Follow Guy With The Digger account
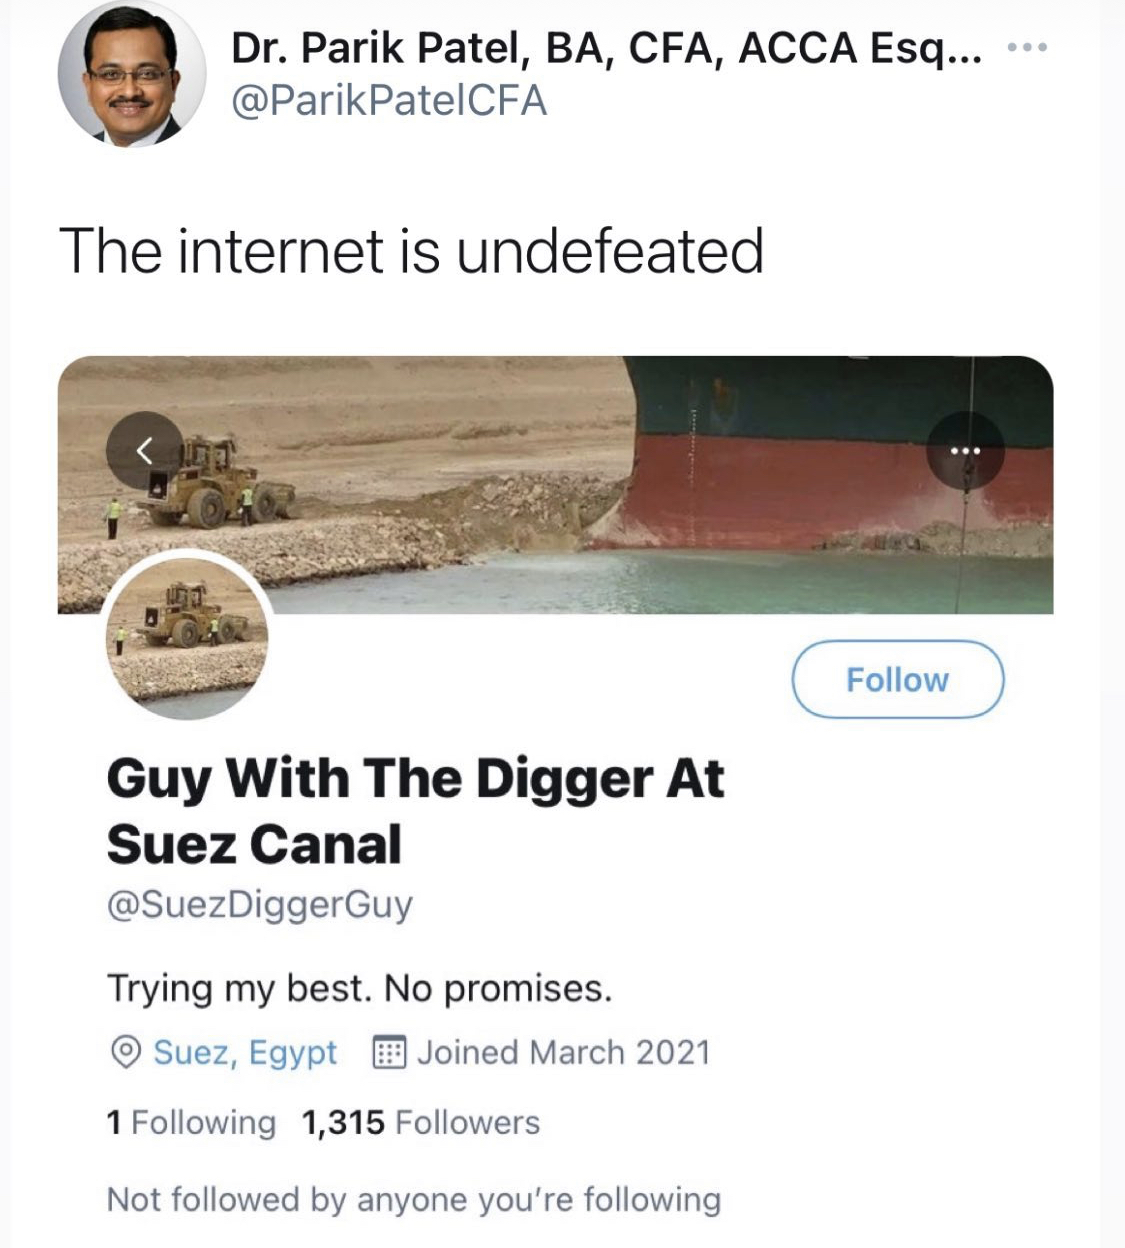This screenshot has height=1248, width=1125. (x=897, y=680)
